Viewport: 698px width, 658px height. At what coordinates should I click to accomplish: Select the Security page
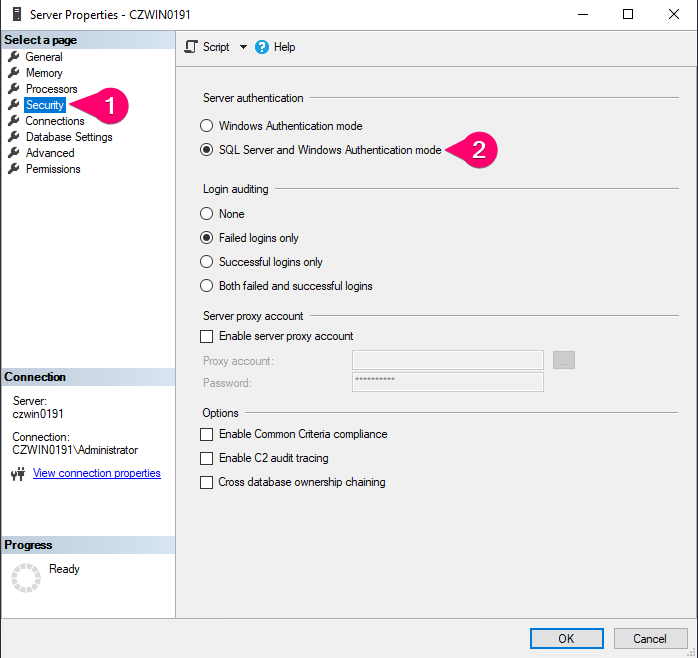click(45, 105)
